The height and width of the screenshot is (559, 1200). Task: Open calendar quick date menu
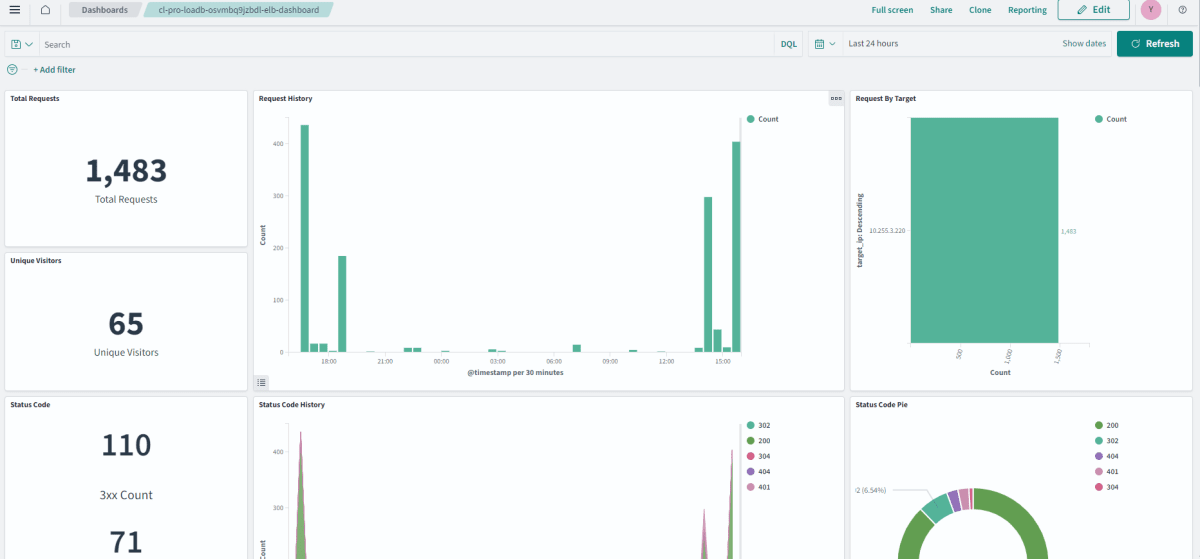pos(820,44)
